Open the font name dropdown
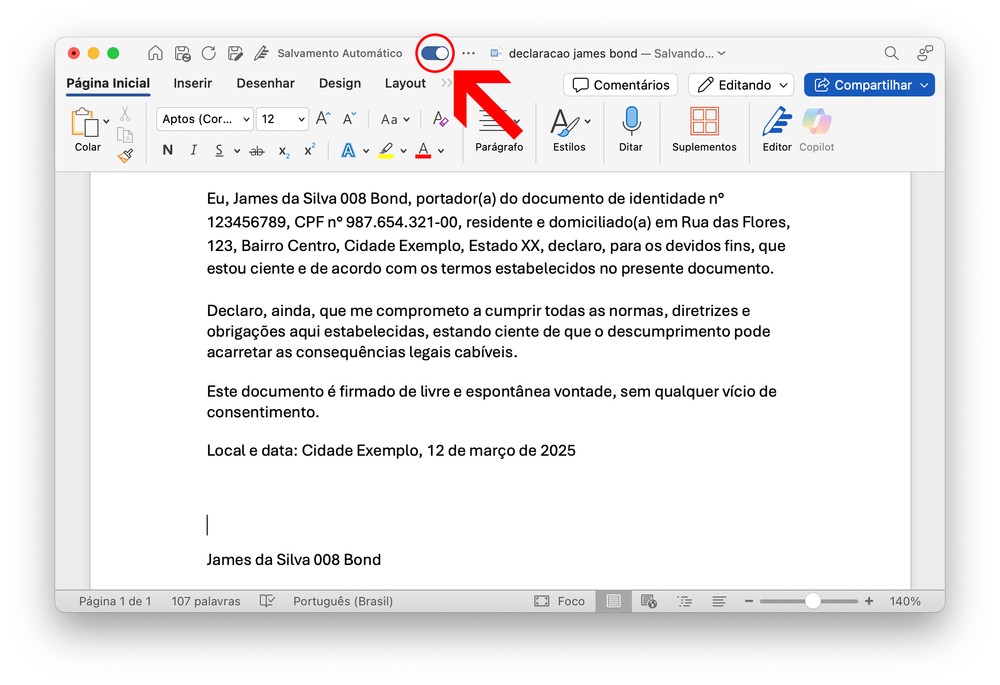Image resolution: width=1000 pixels, height=685 pixels. pos(205,119)
